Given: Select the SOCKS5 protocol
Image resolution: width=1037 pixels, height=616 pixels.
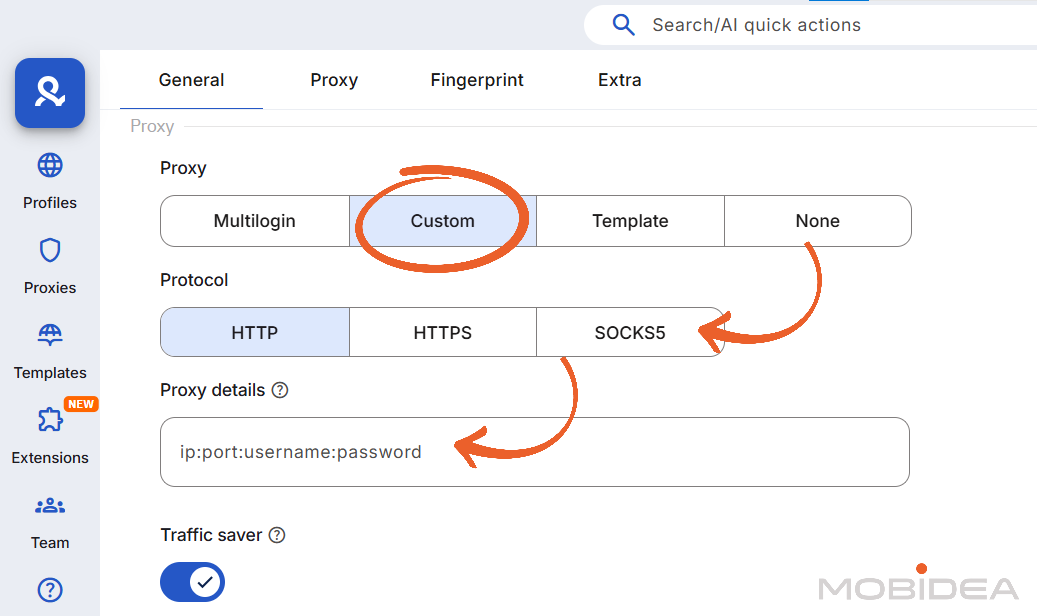Looking at the screenshot, I should [630, 331].
